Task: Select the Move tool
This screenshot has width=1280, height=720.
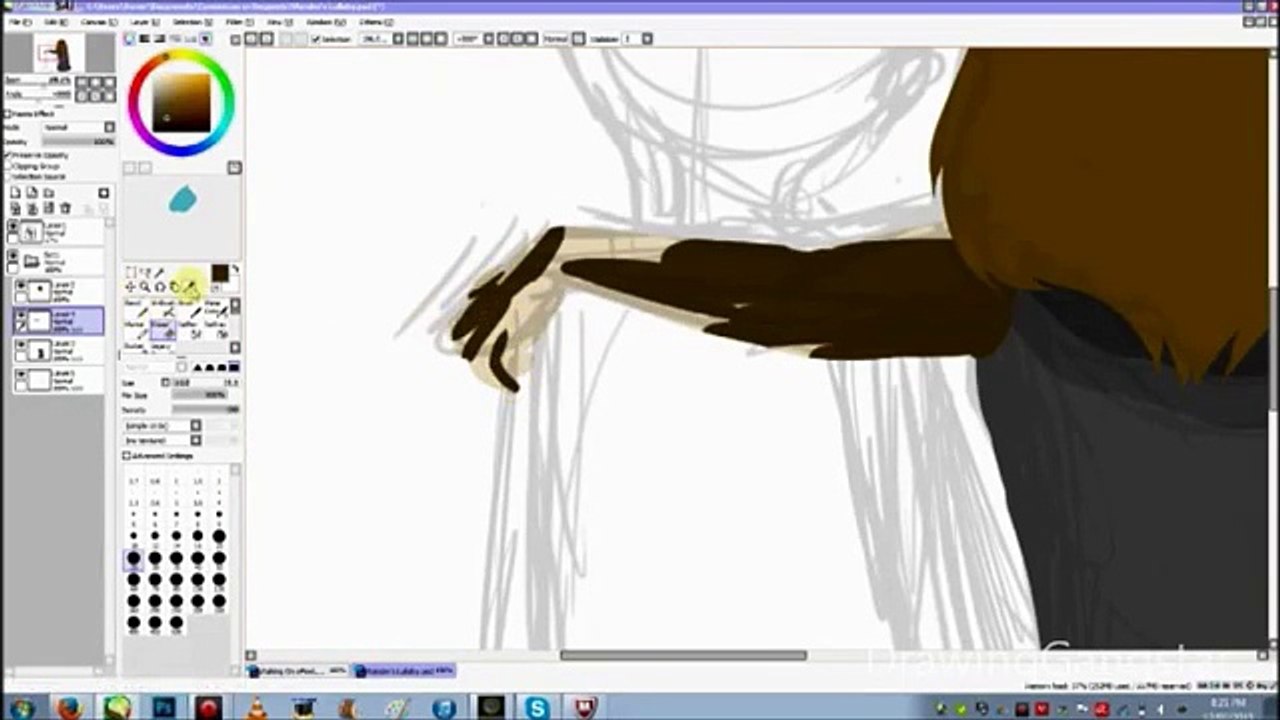Action: click(131, 287)
